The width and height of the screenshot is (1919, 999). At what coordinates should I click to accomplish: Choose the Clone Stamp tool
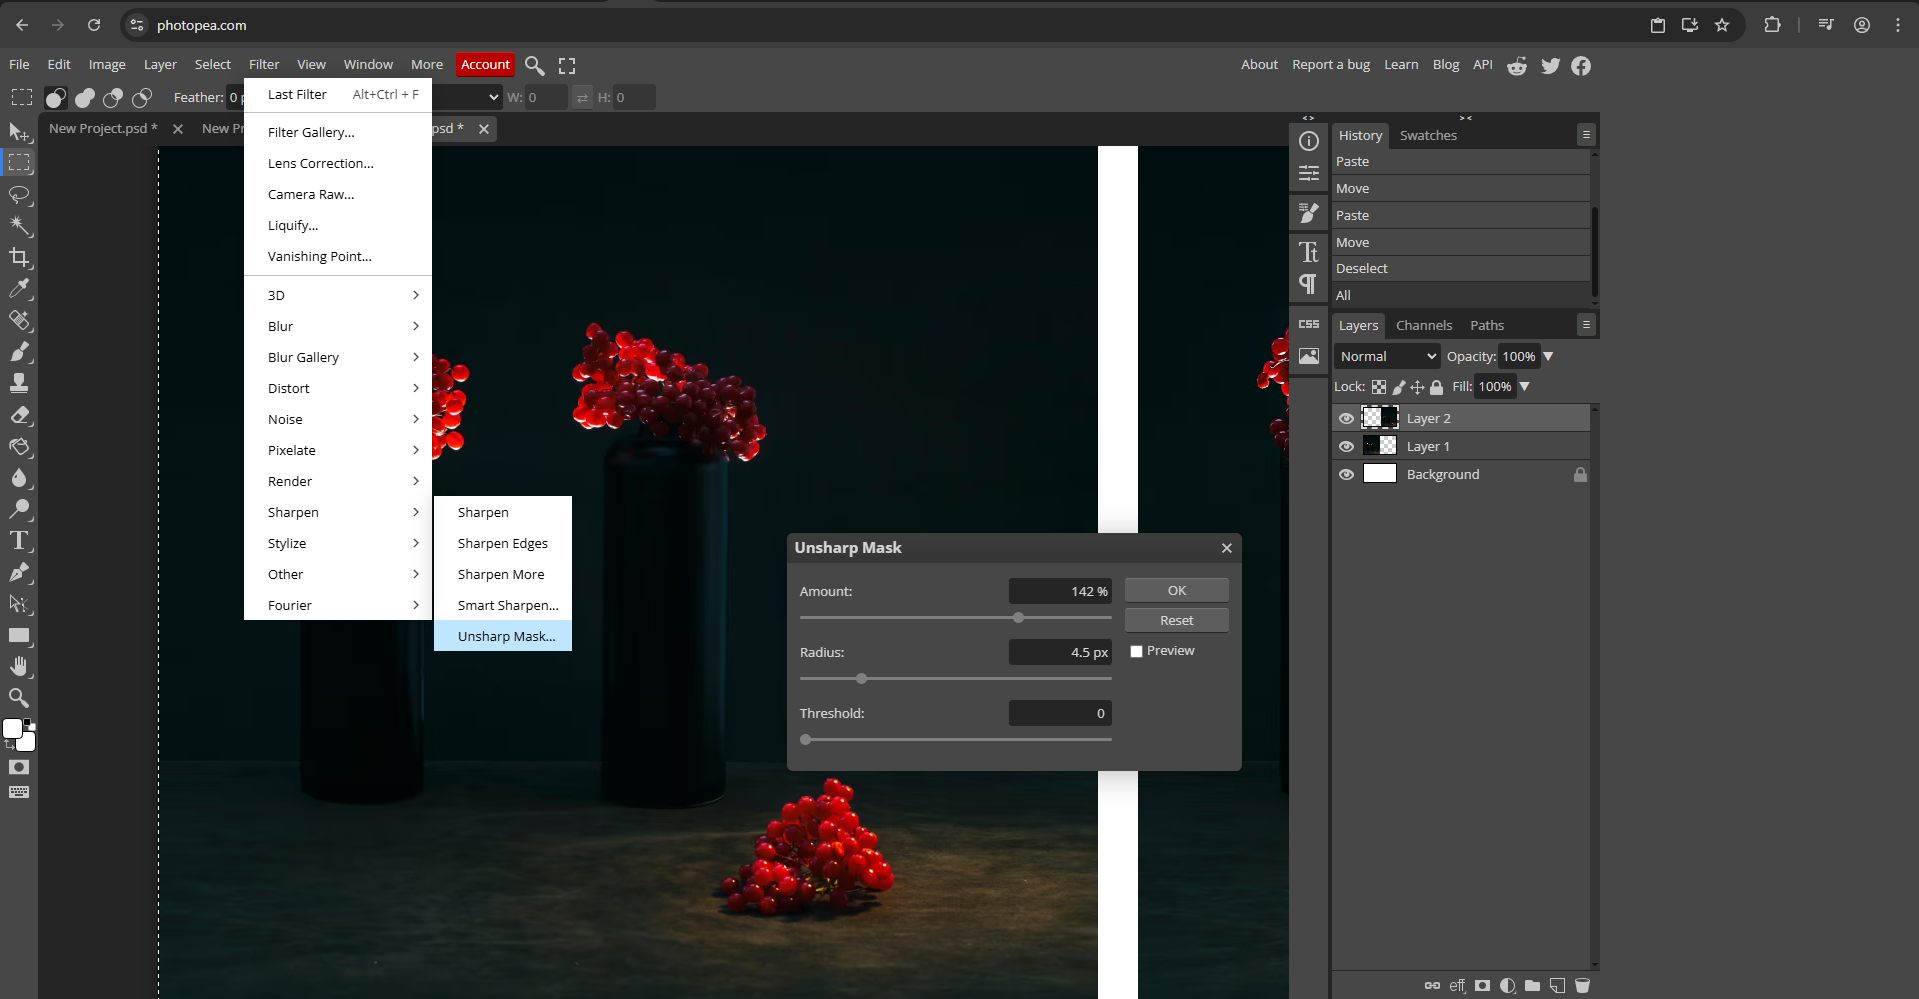point(20,382)
